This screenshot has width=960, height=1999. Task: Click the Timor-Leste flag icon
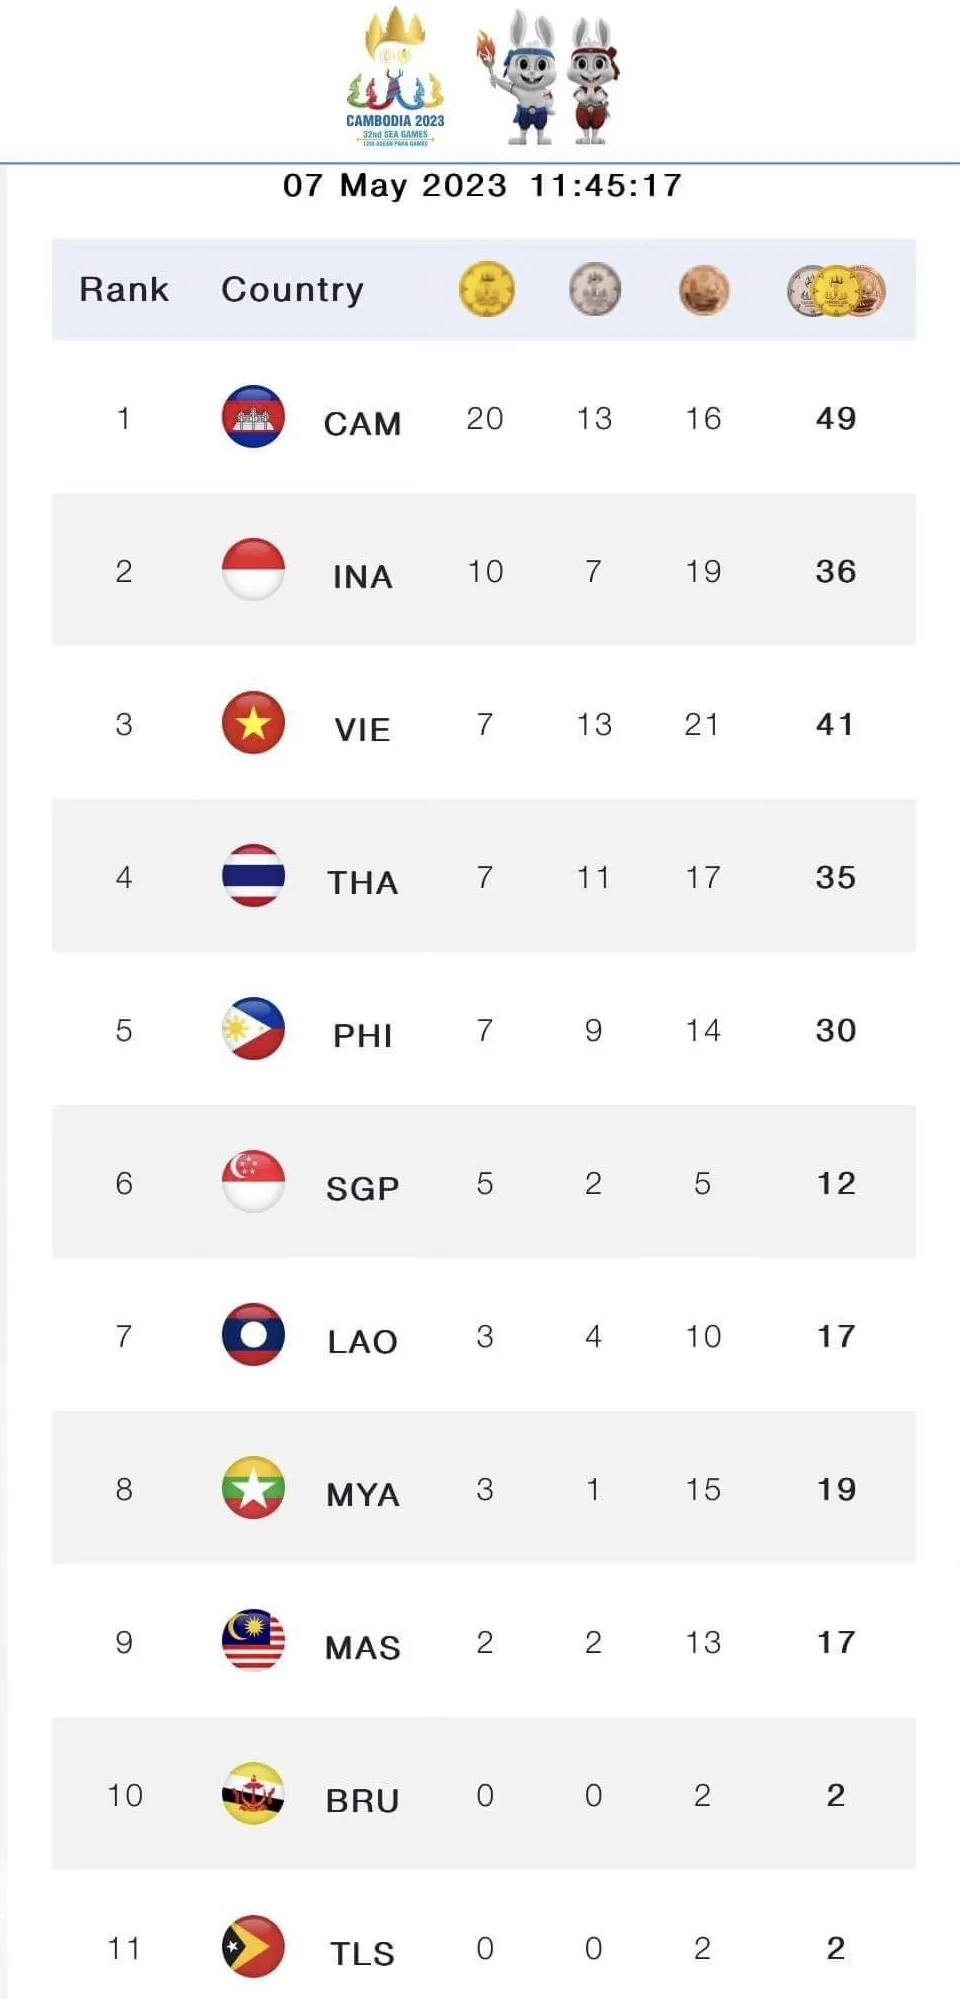point(253,1946)
